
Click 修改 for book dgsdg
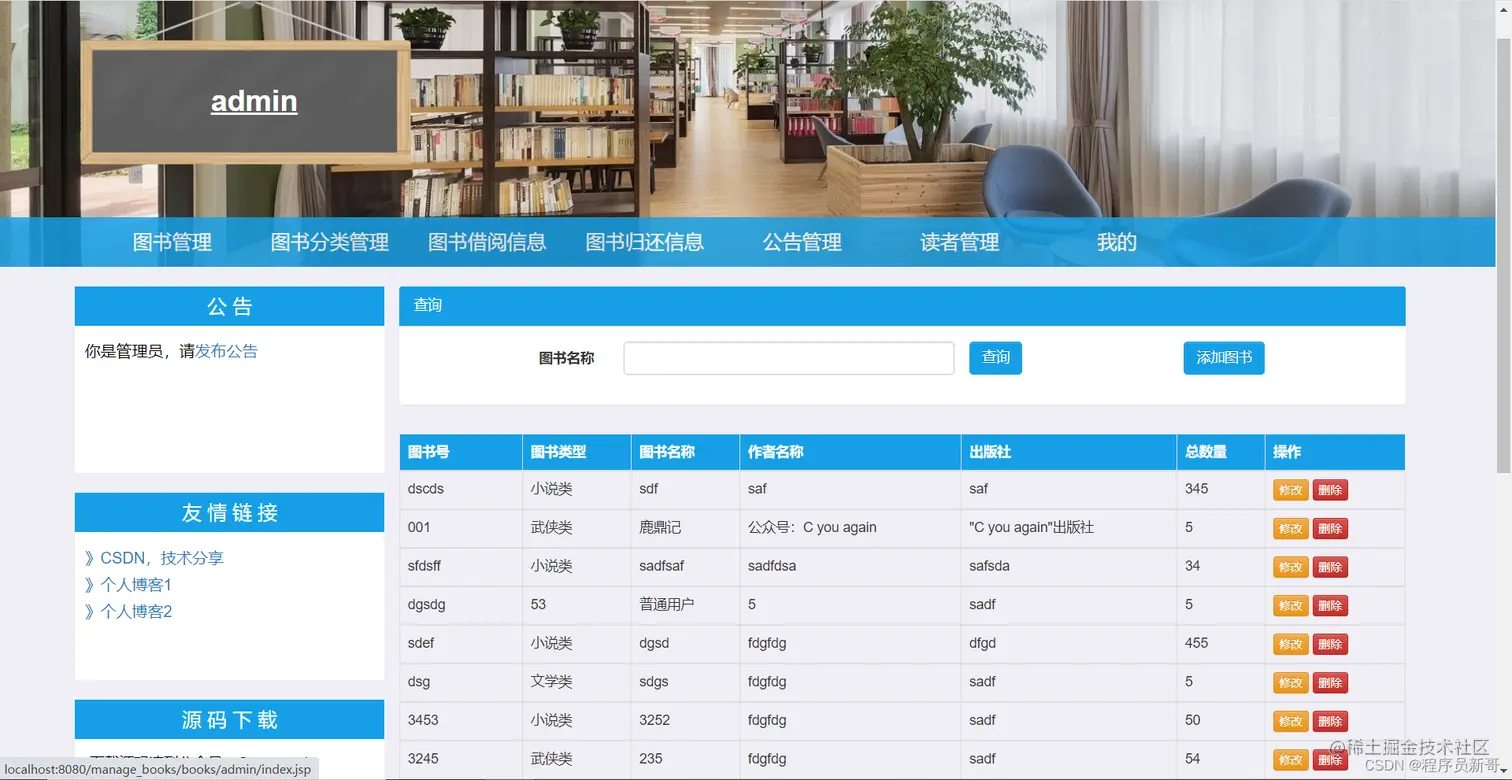pyautogui.click(x=1290, y=605)
